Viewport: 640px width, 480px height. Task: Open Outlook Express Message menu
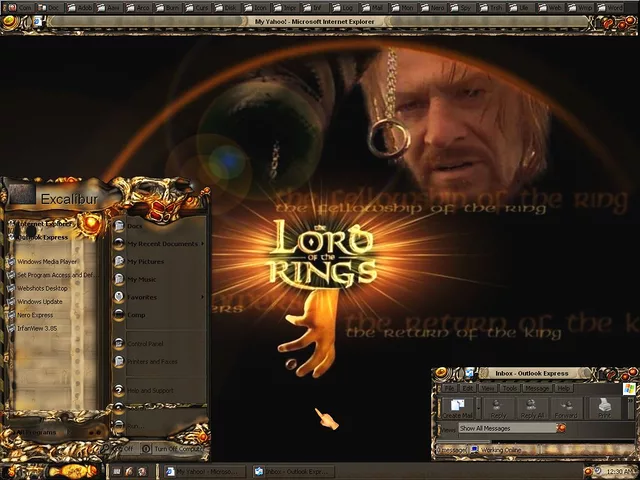pos(537,388)
